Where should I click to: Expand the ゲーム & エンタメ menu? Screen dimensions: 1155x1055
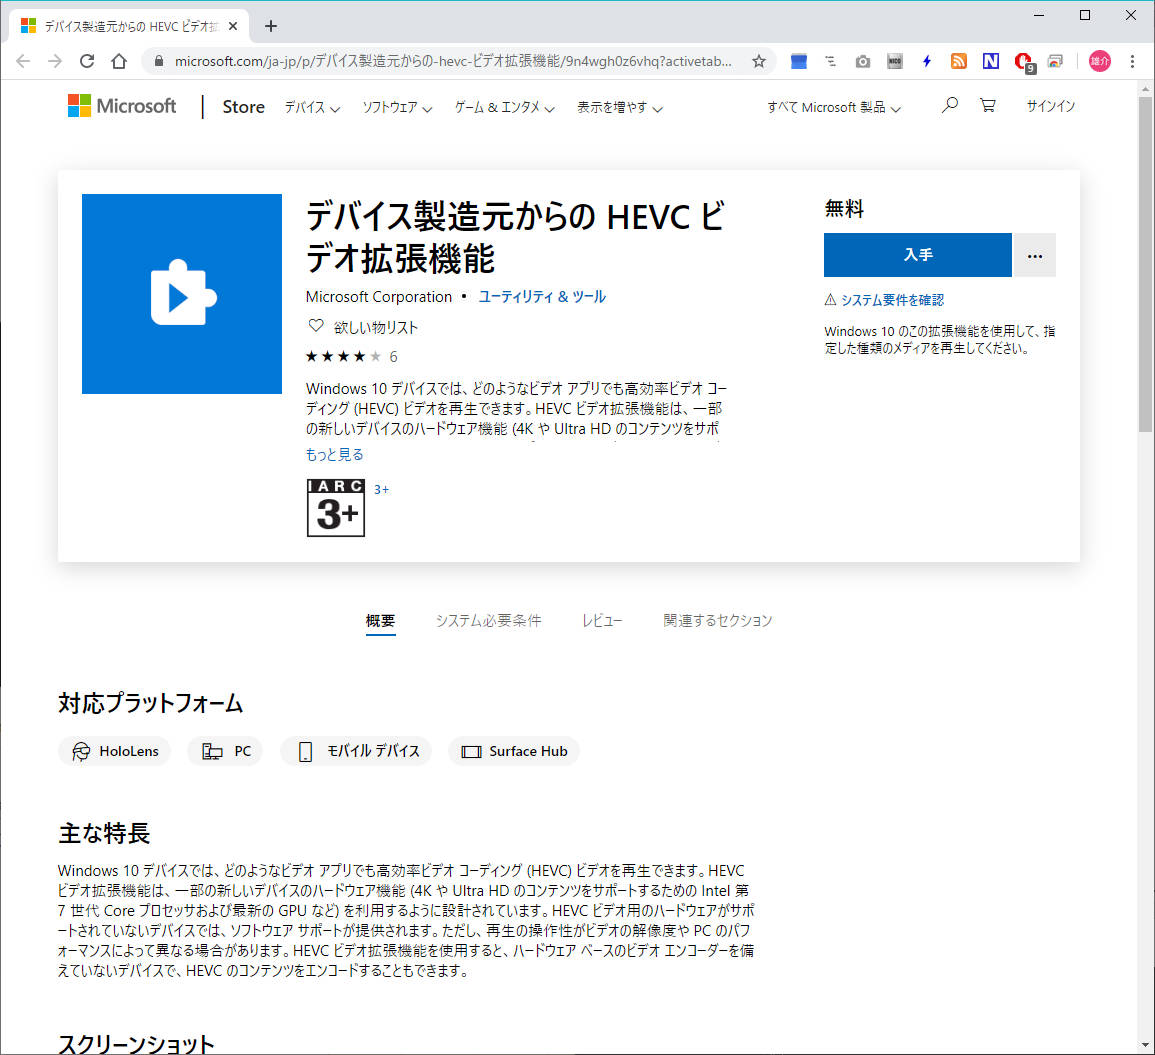click(x=505, y=108)
